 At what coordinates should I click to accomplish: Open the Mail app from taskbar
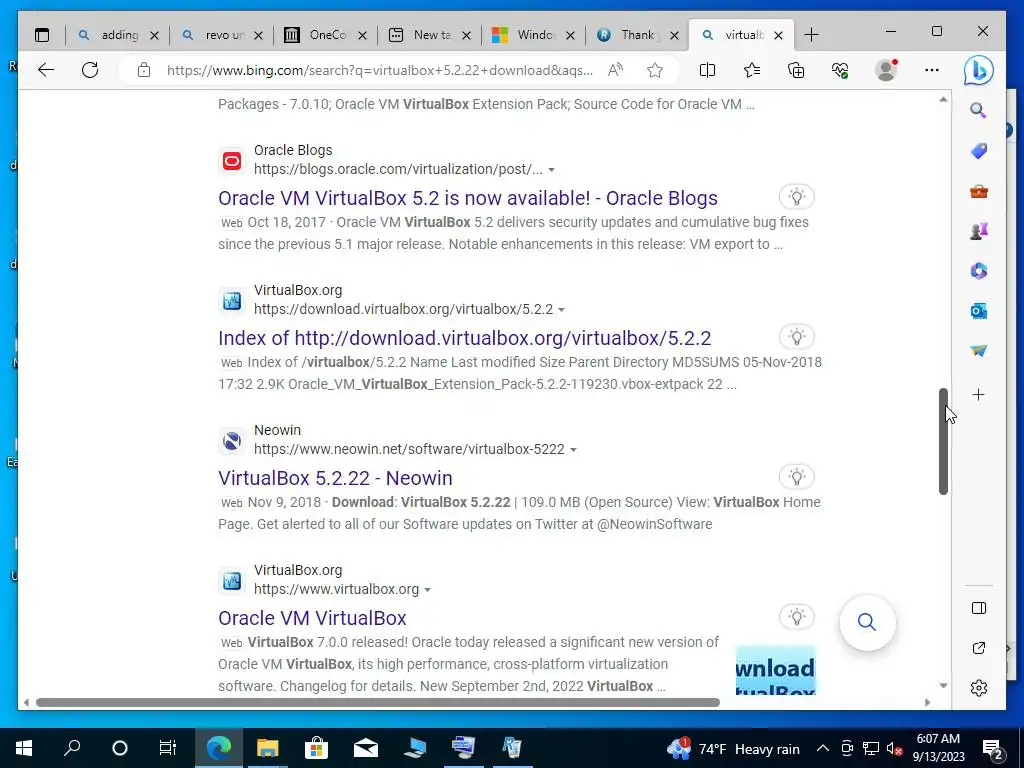point(366,748)
